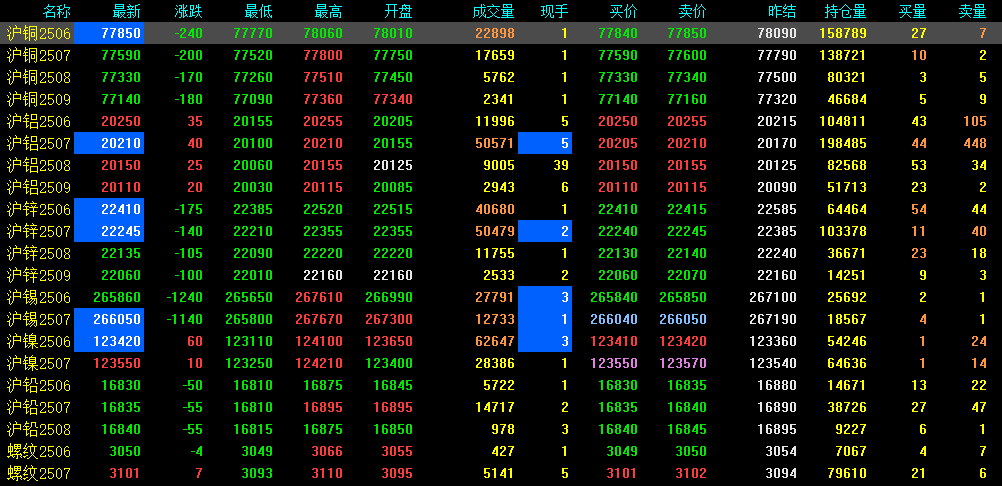
Task: Click highlighted latest price 77850
Action: click(109, 33)
